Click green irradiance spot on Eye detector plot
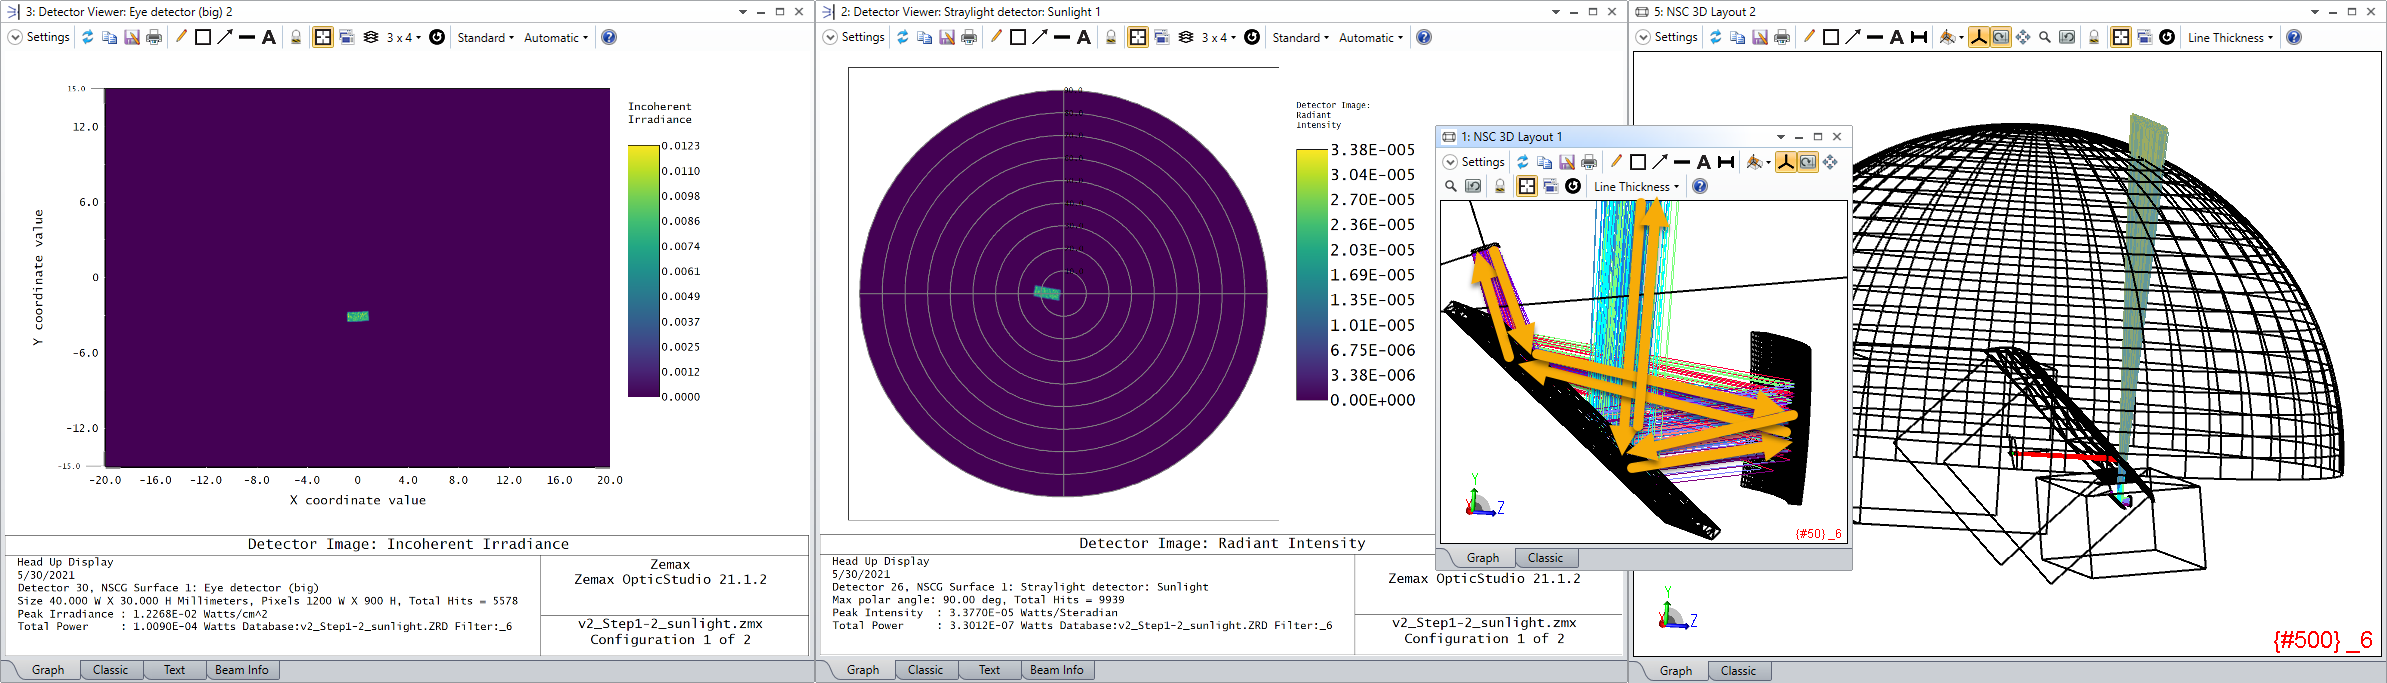The height and width of the screenshot is (683, 2387). click(358, 316)
